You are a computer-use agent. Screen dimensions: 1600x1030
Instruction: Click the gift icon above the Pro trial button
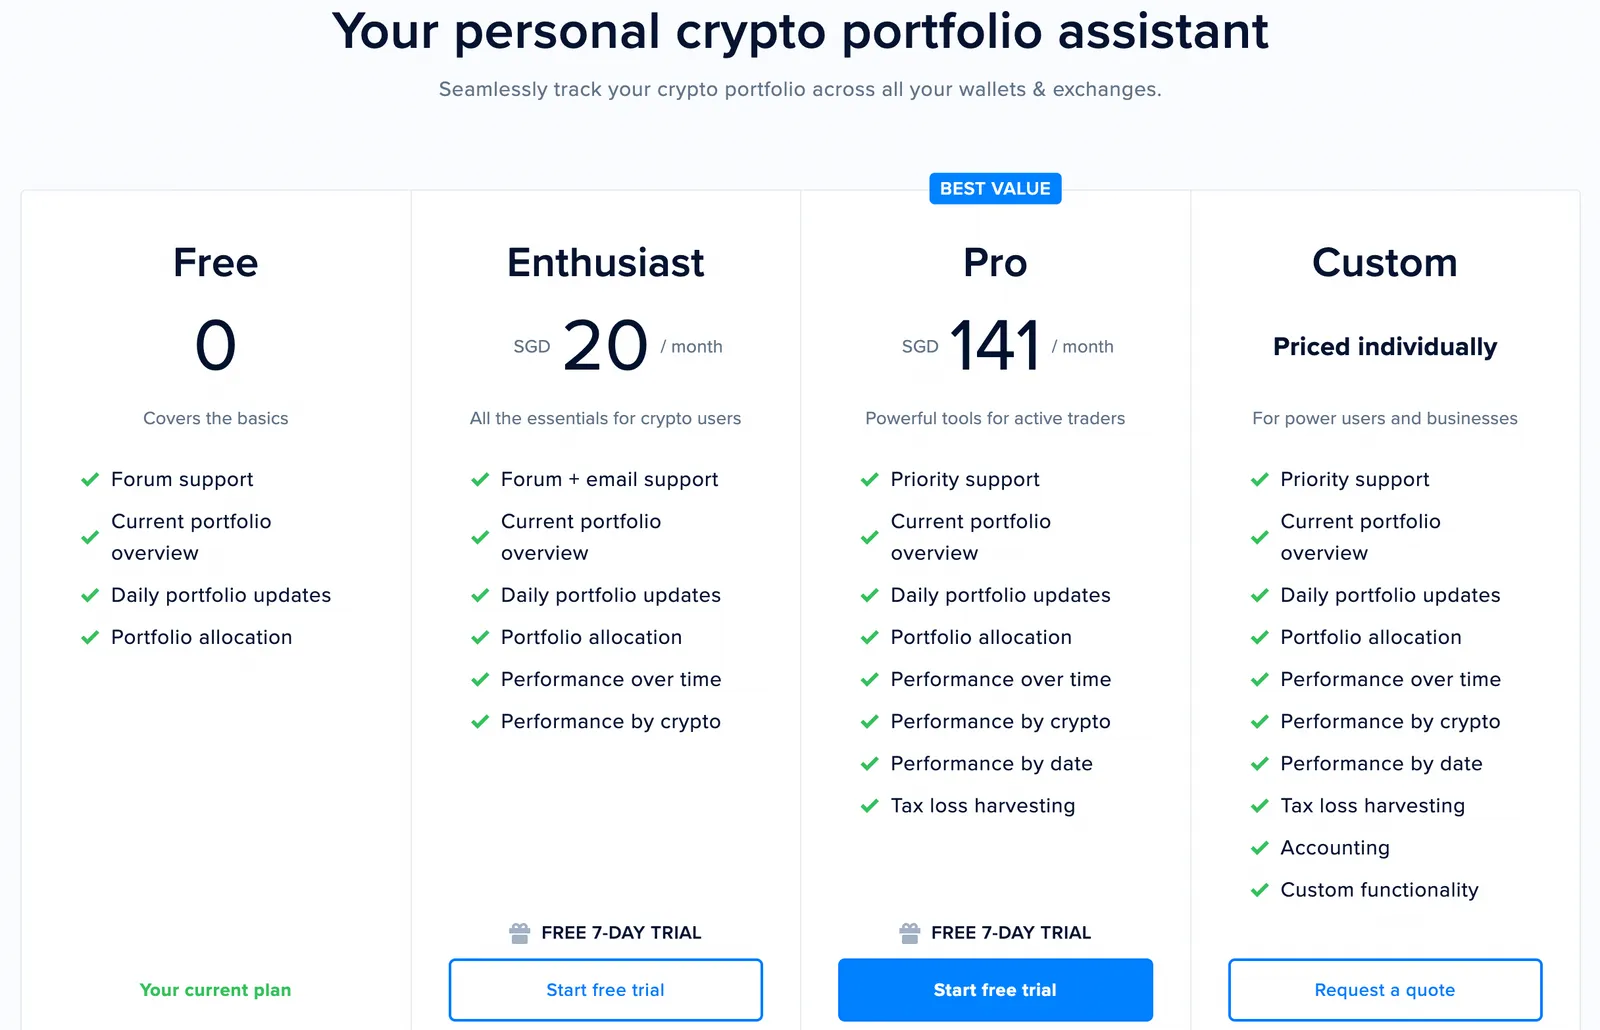point(909,933)
